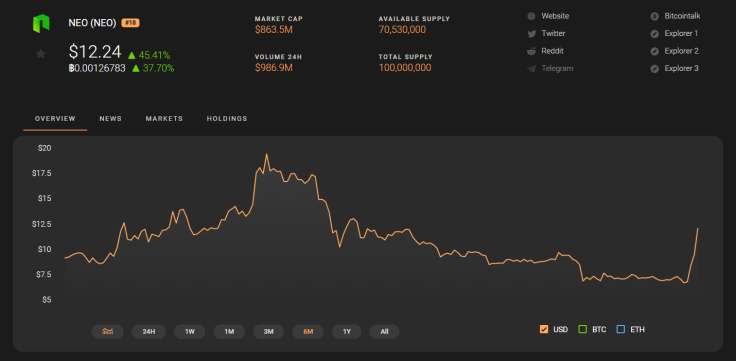Image resolution: width=736 pixels, height=361 pixels.
Task: Click the compass icon beside Explorer 3
Action: [x=655, y=69]
